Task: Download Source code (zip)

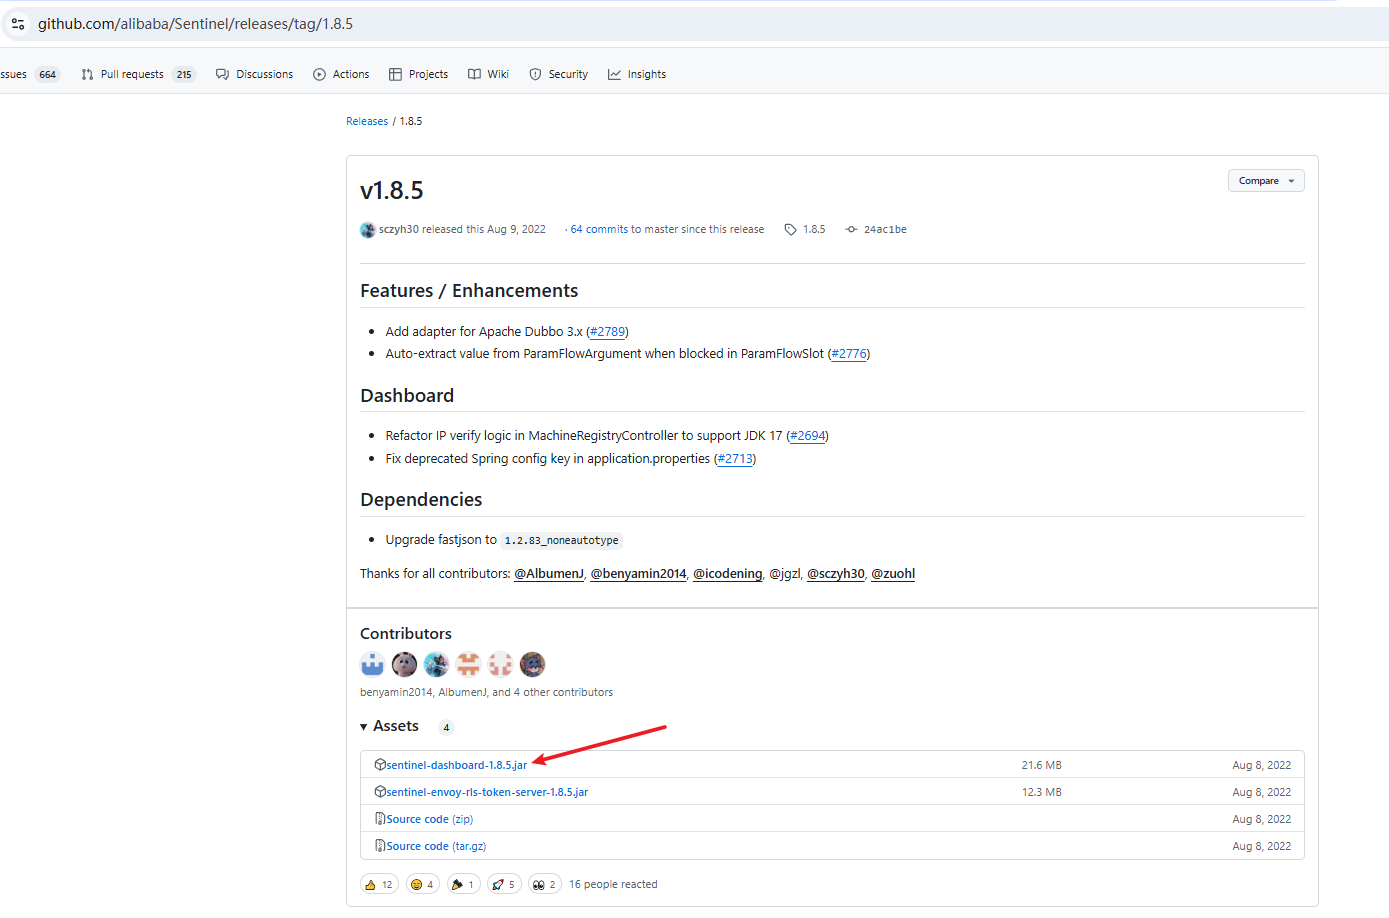Action: (x=430, y=819)
